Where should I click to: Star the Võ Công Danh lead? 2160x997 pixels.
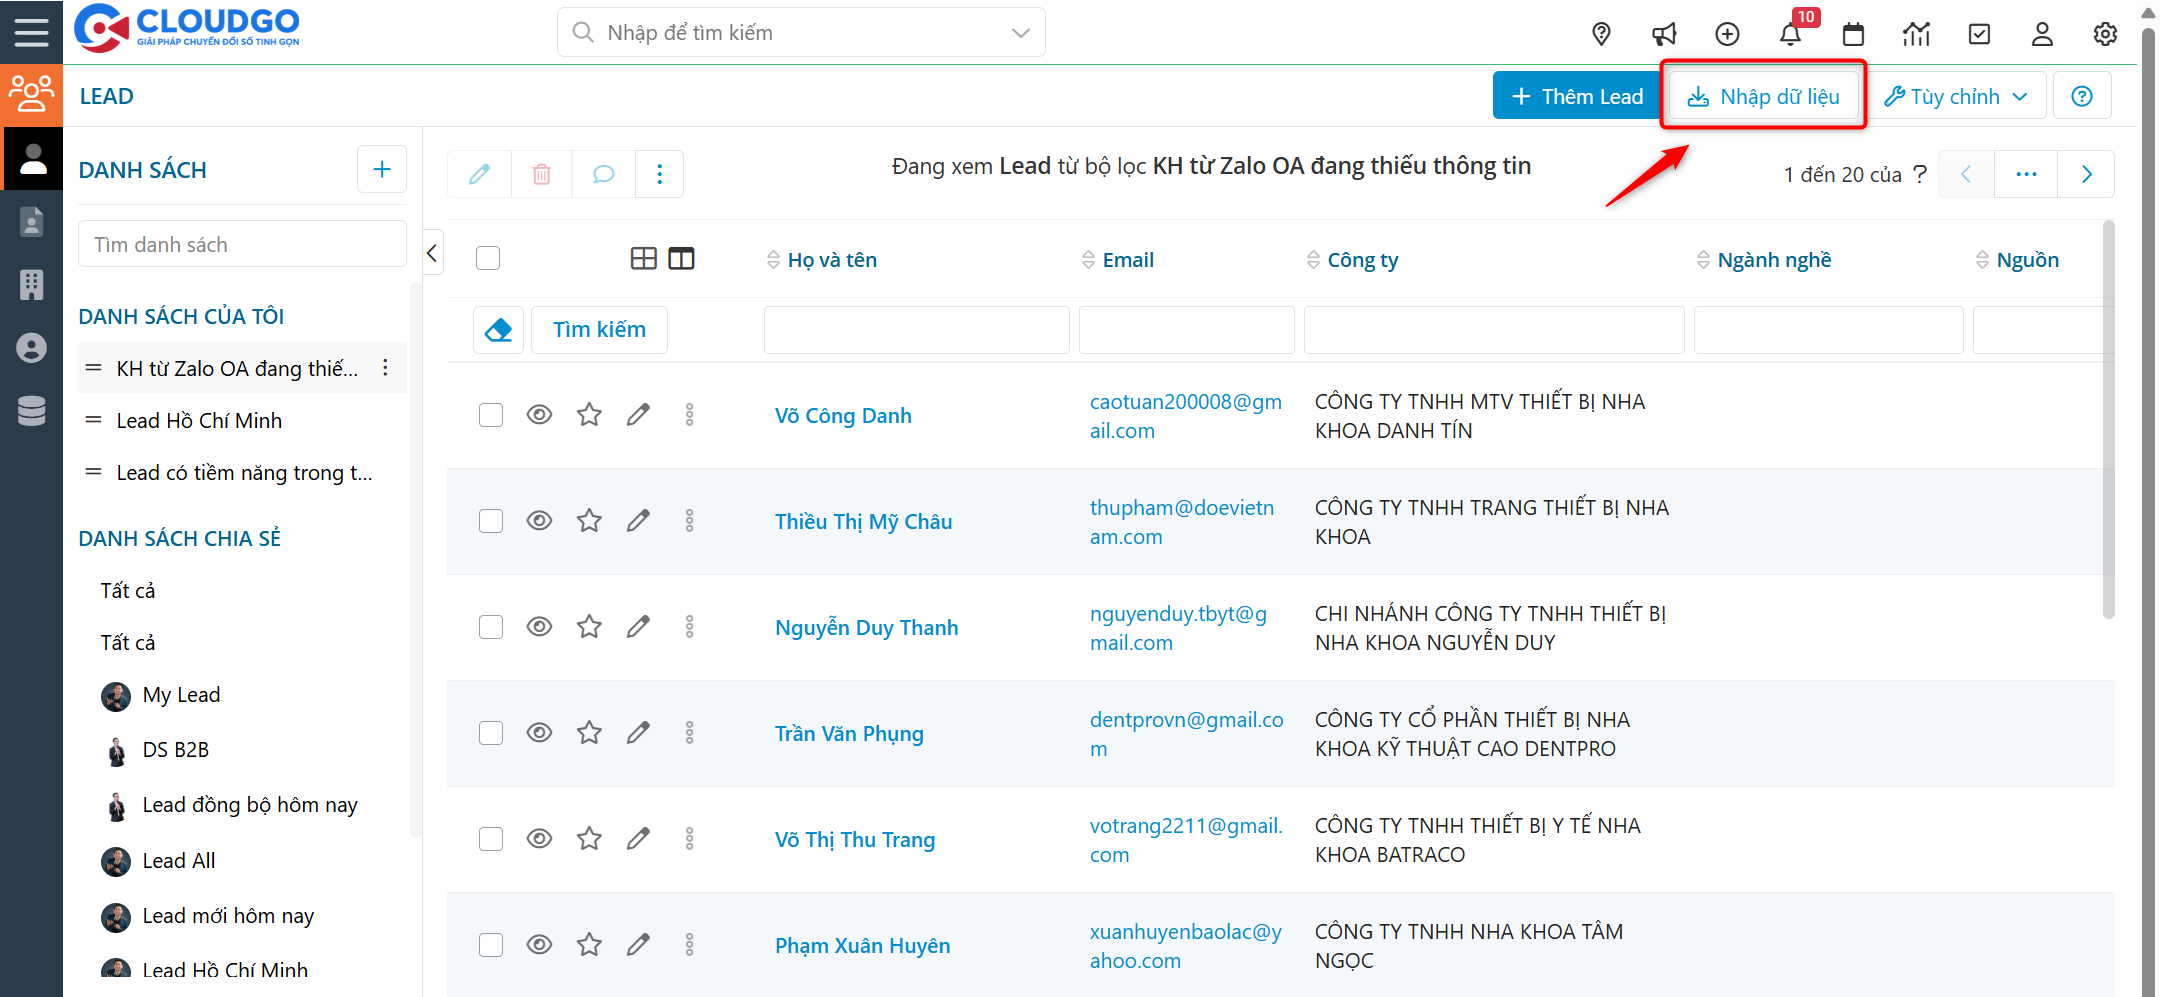(x=589, y=415)
